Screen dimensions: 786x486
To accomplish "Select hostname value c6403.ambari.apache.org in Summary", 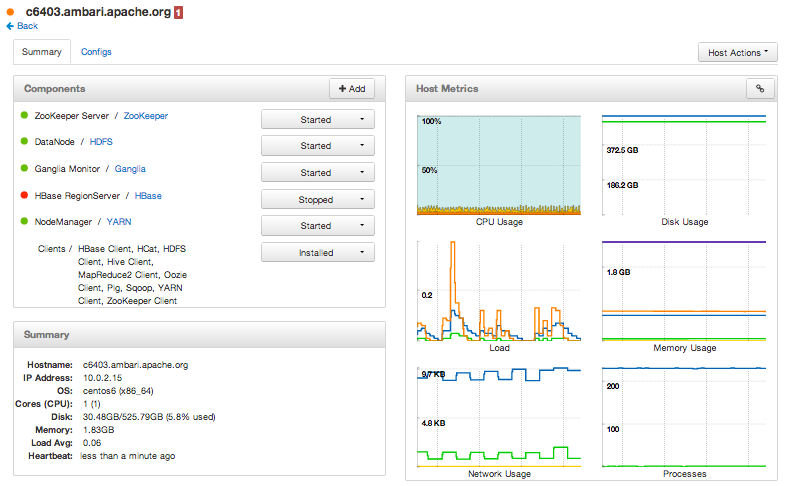I will tap(135, 365).
